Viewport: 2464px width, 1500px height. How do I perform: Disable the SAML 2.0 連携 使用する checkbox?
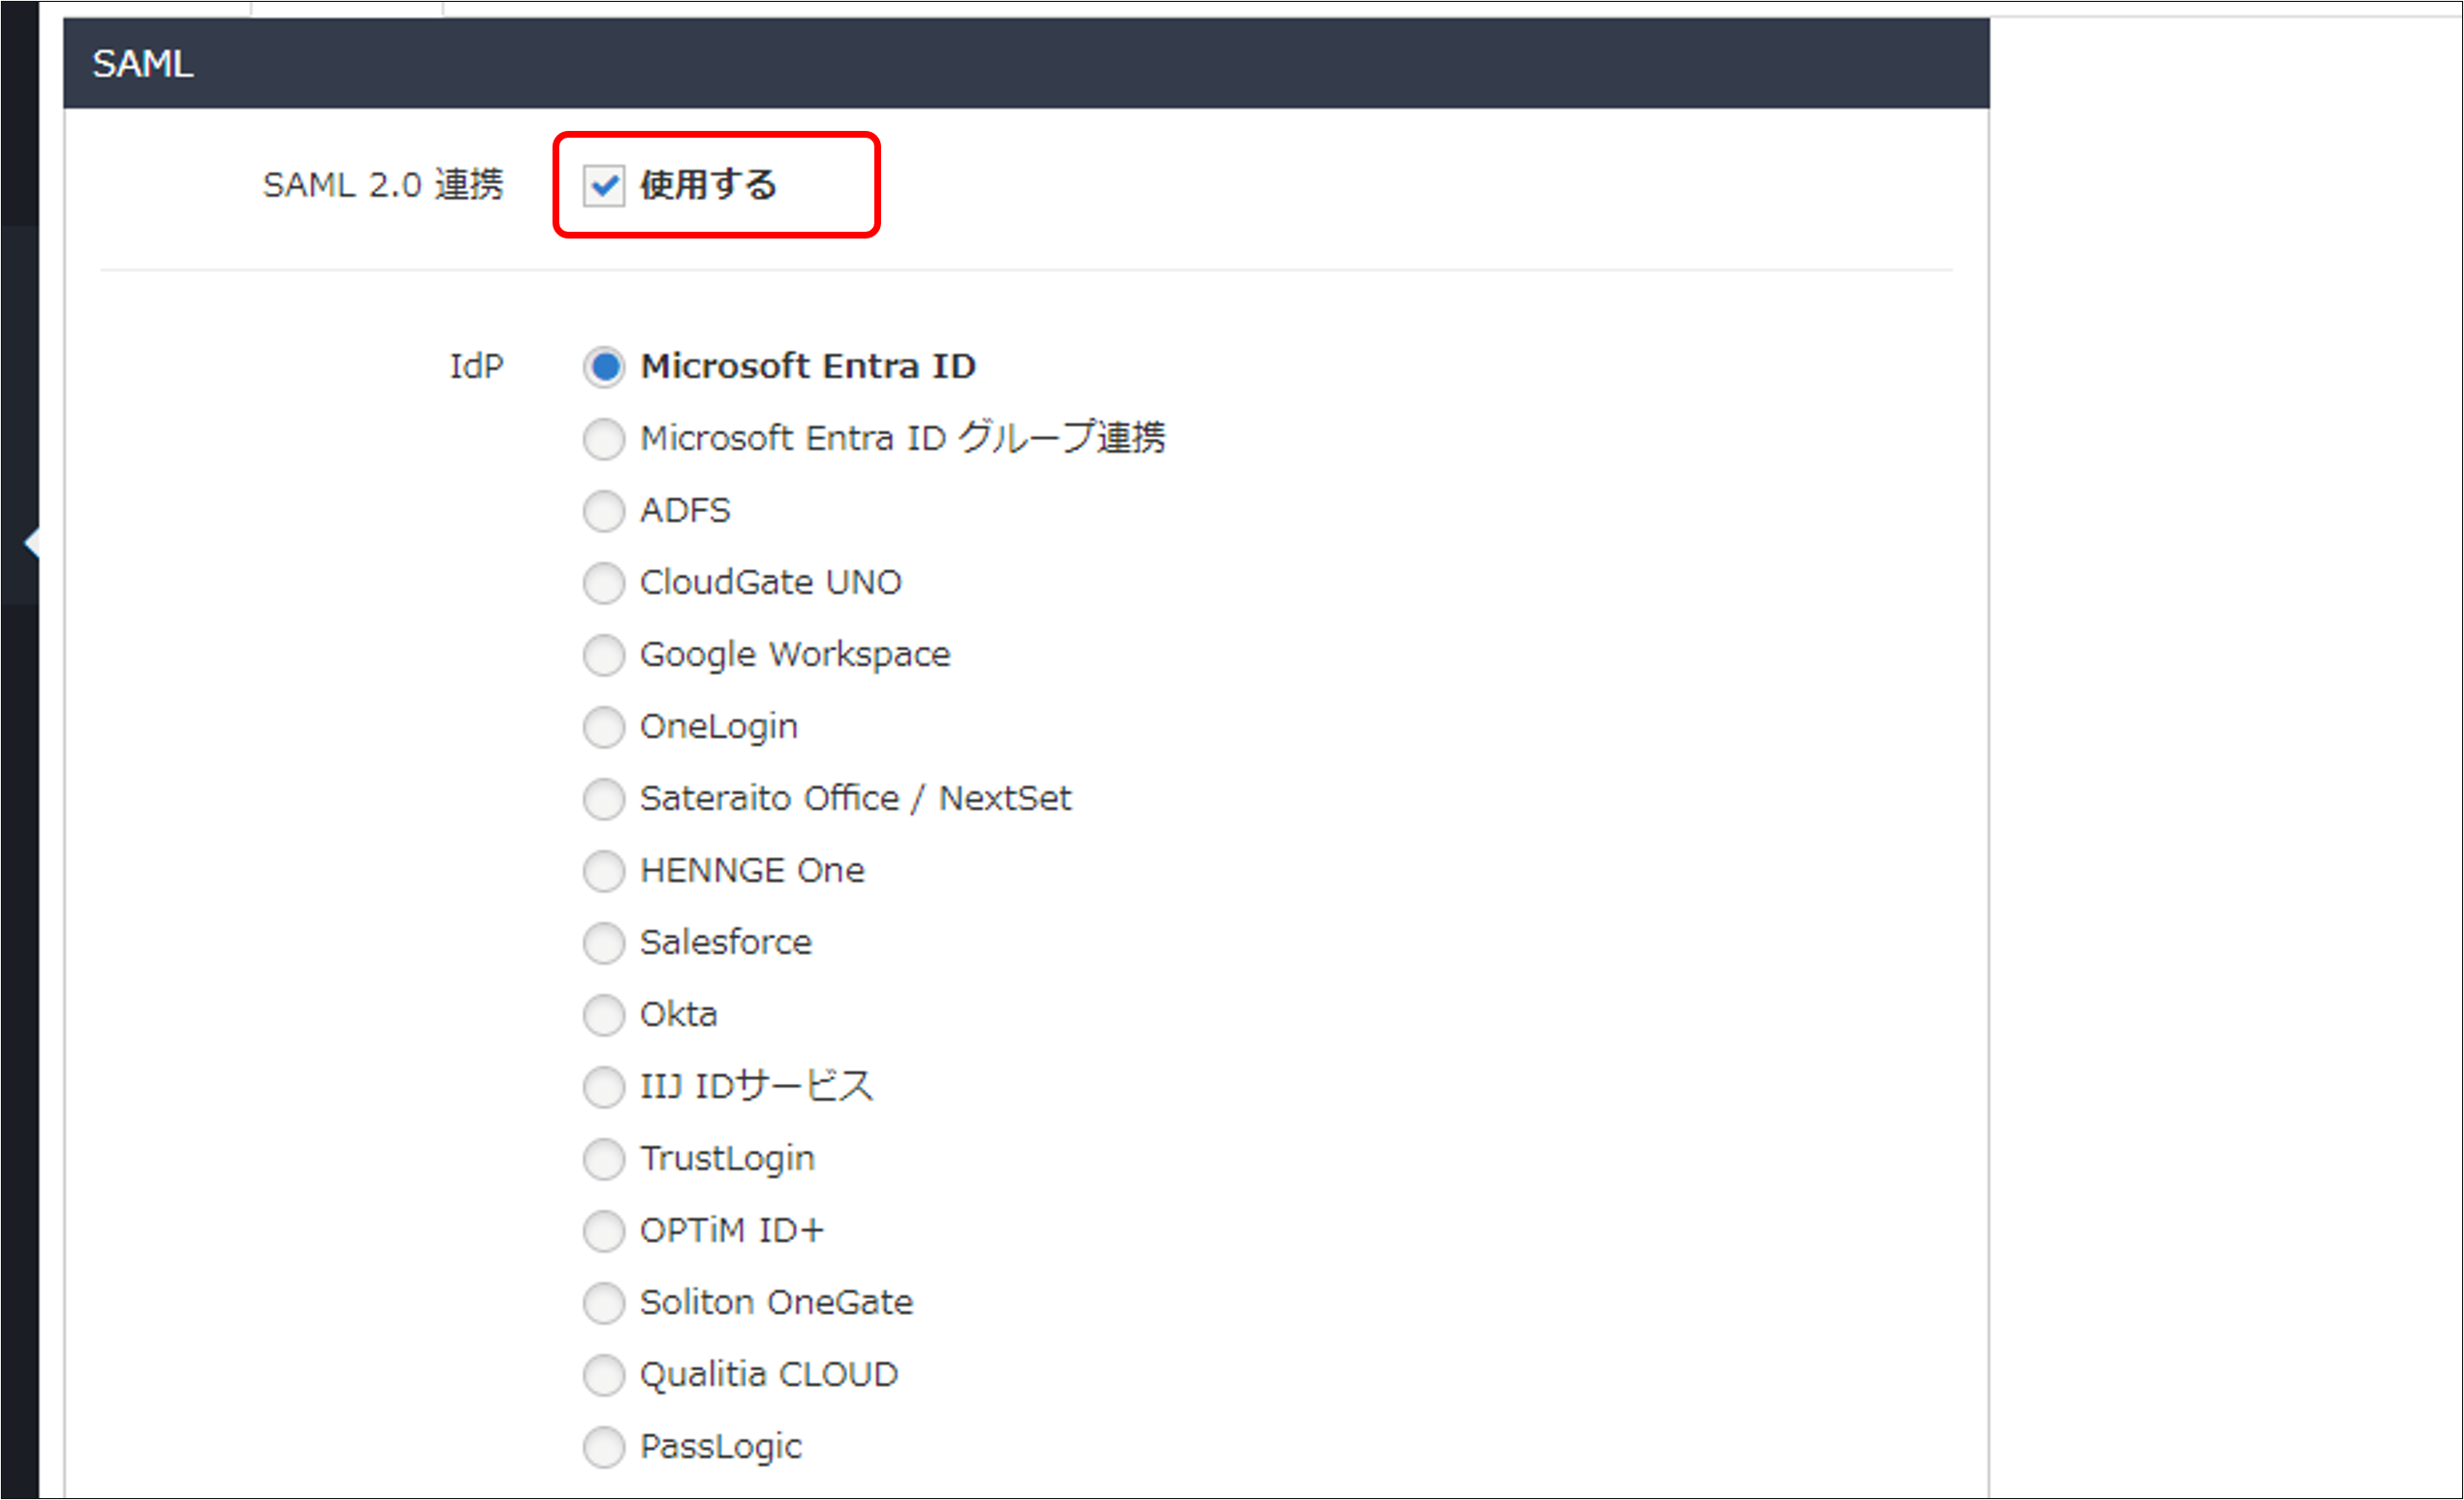[604, 184]
